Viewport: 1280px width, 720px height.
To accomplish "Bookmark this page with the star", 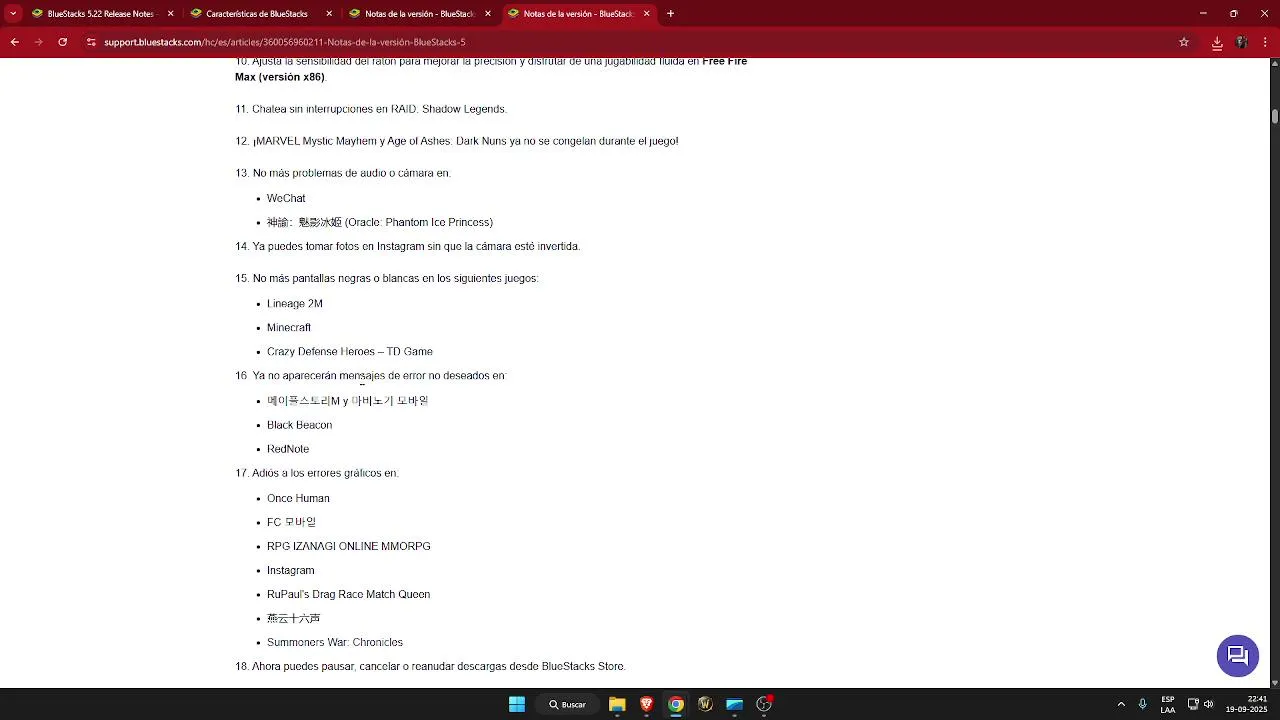I will click(x=1184, y=42).
